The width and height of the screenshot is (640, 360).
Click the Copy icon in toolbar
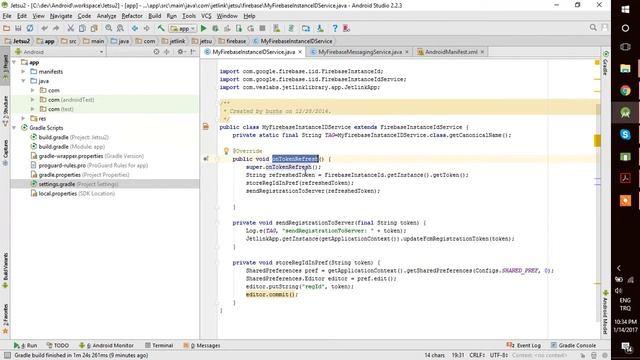[82, 28]
